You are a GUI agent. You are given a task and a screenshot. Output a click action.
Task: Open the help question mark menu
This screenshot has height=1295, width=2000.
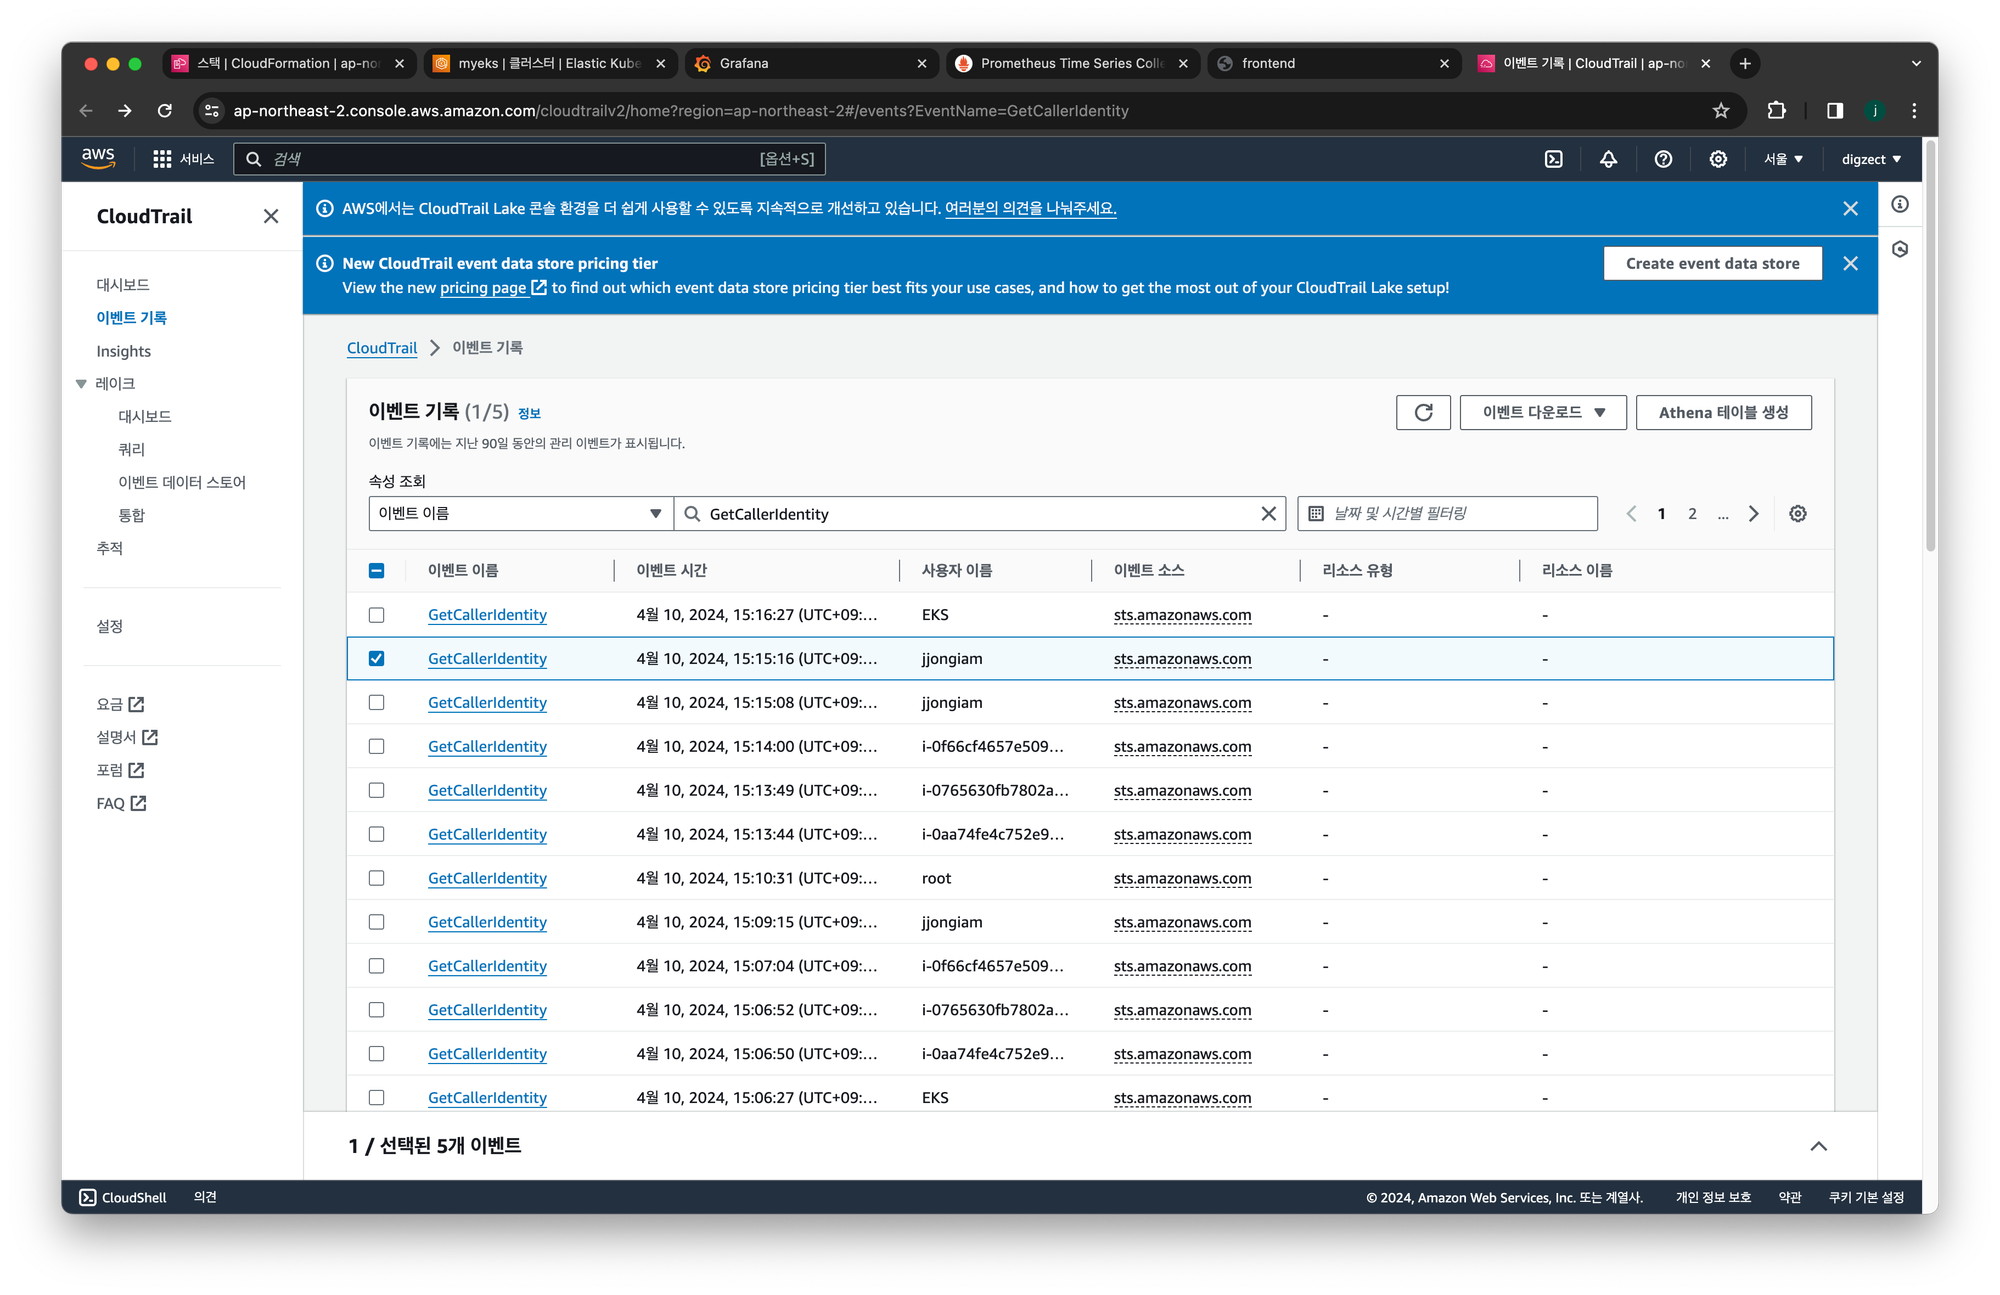pyautogui.click(x=1663, y=159)
